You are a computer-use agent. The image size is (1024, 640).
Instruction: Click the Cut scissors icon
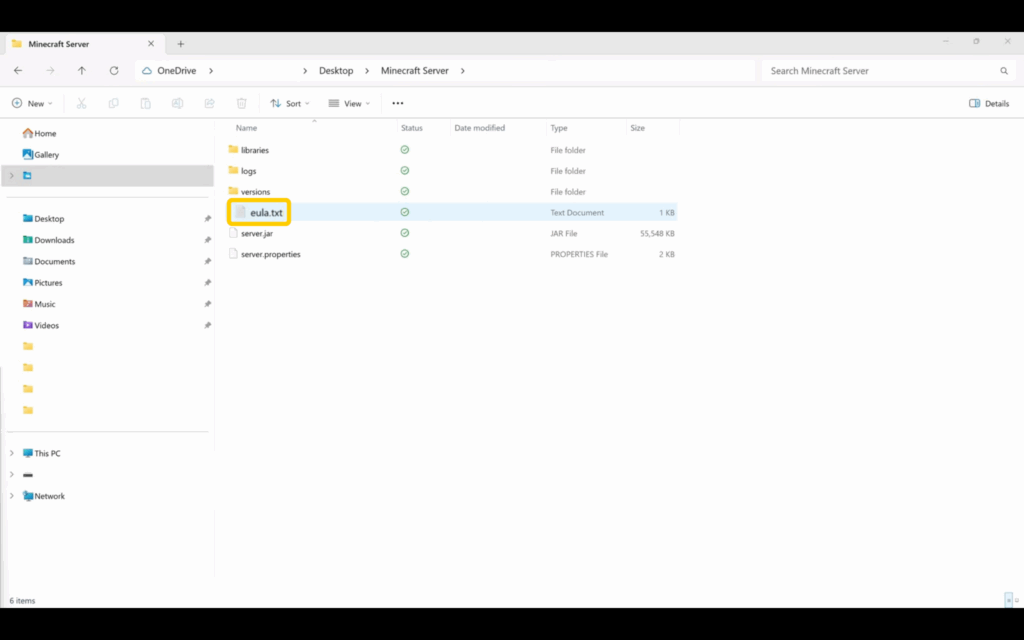(82, 103)
